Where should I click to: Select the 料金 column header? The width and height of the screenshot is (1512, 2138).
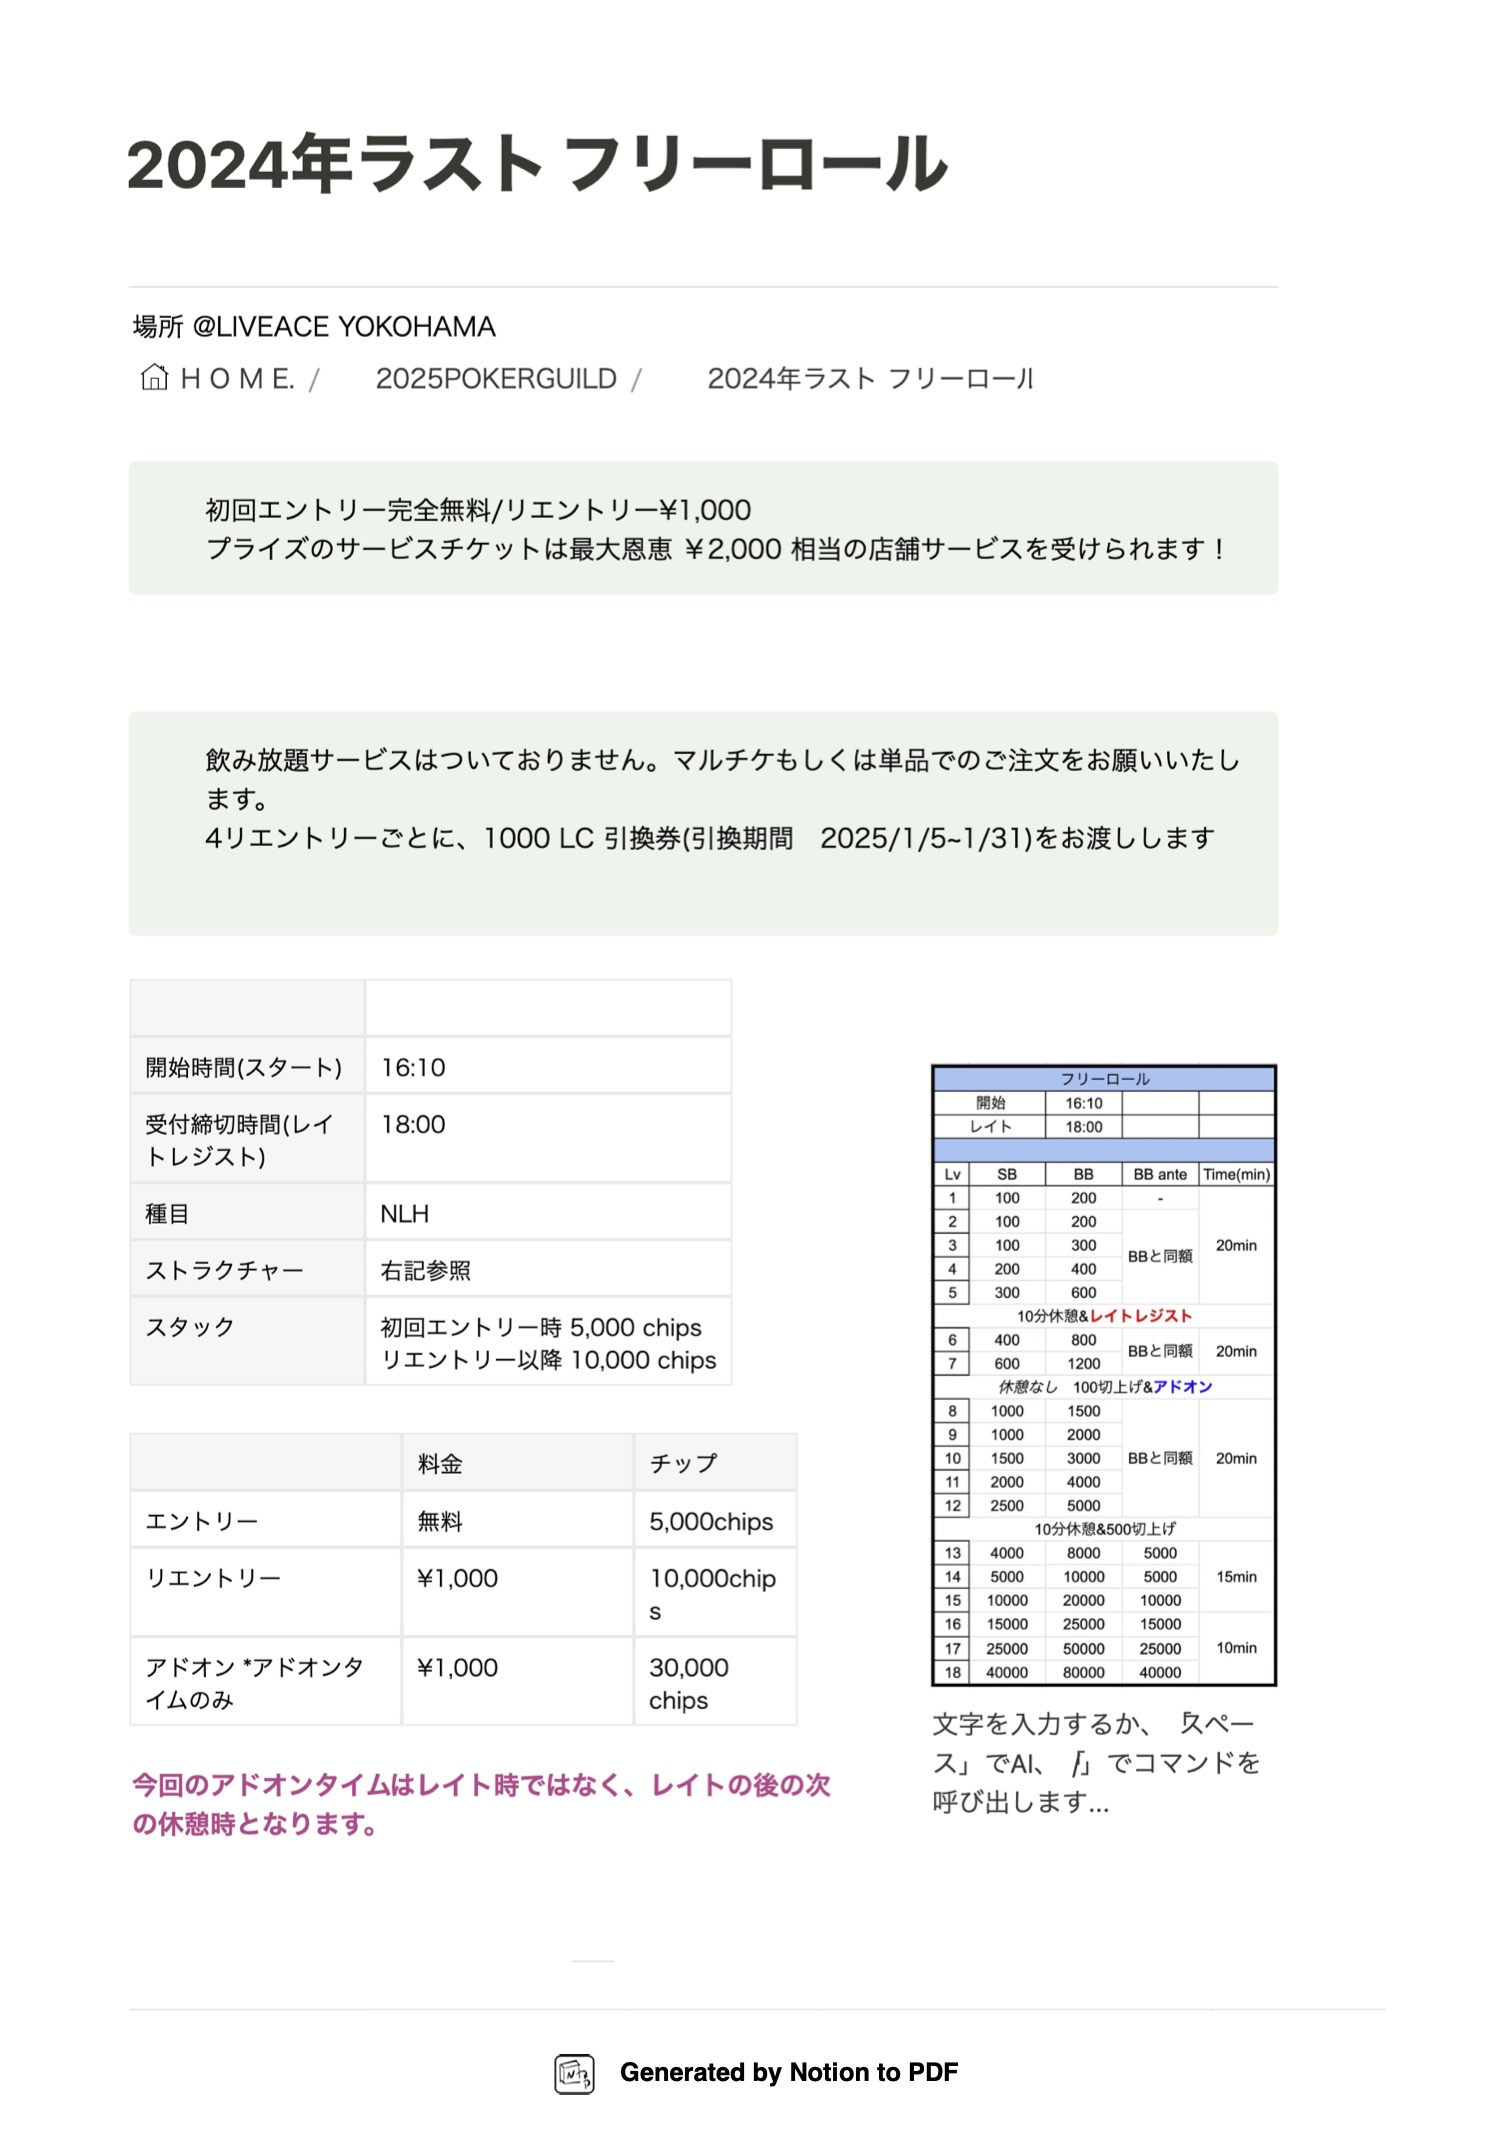point(440,1464)
